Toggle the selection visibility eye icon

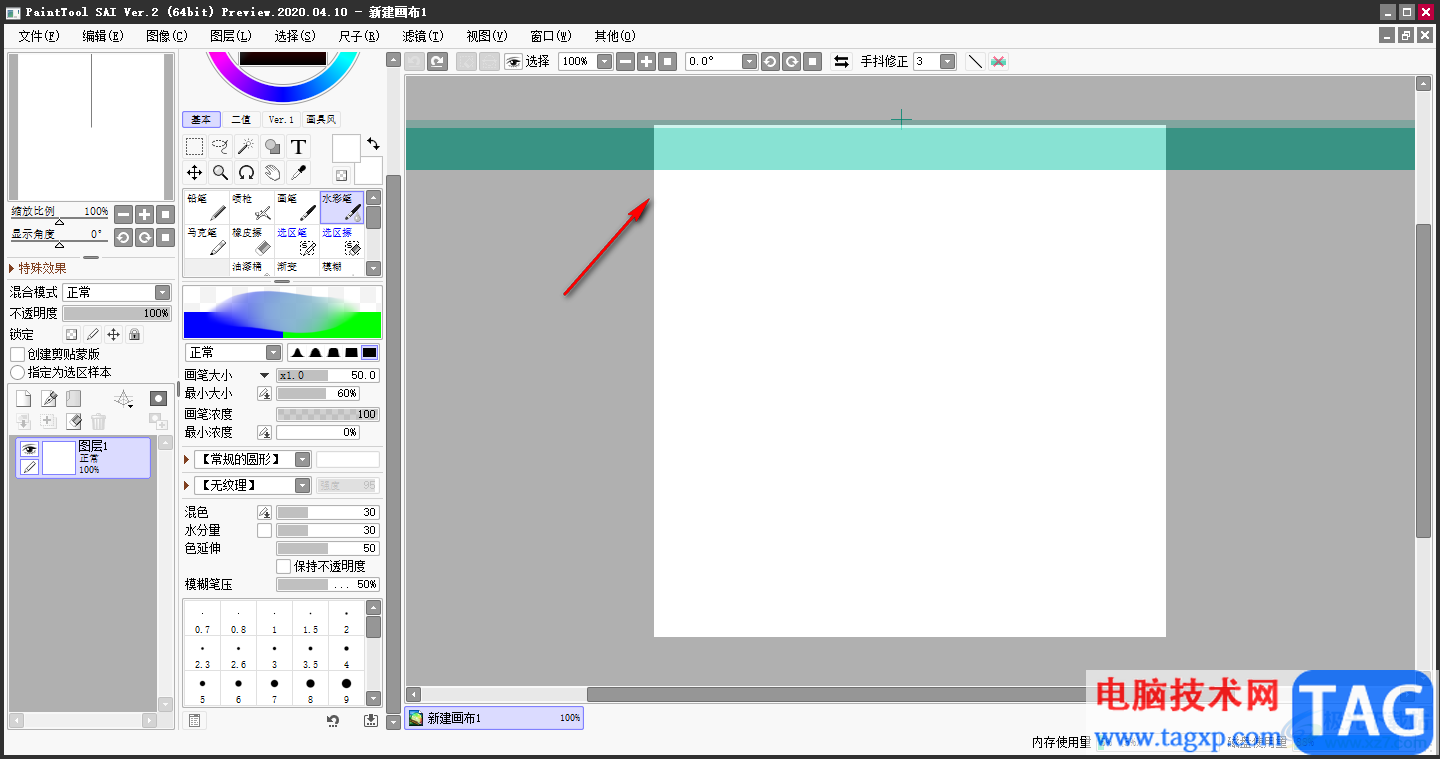pyautogui.click(x=513, y=61)
